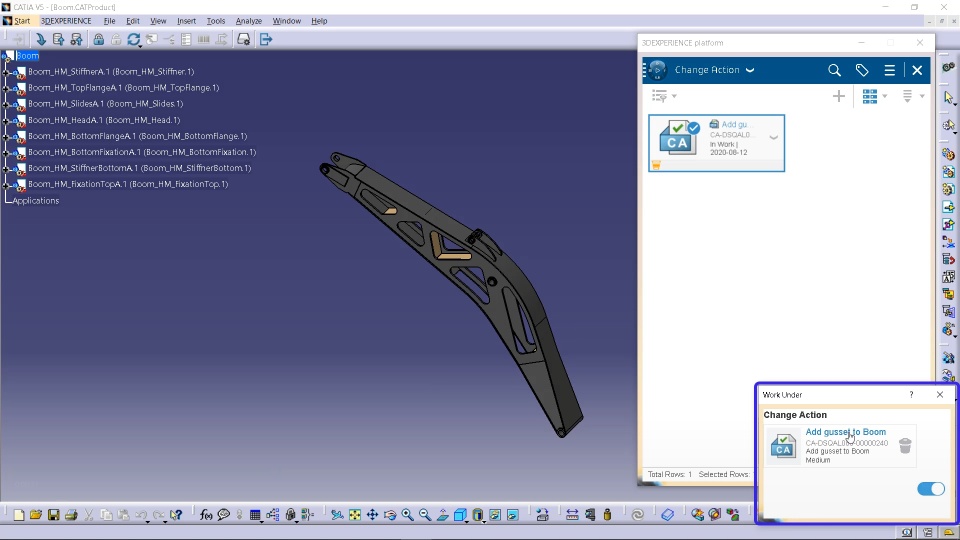This screenshot has height=540, width=960.
Task: Toggle the selection checkmark on the CA card
Action: (x=693, y=128)
